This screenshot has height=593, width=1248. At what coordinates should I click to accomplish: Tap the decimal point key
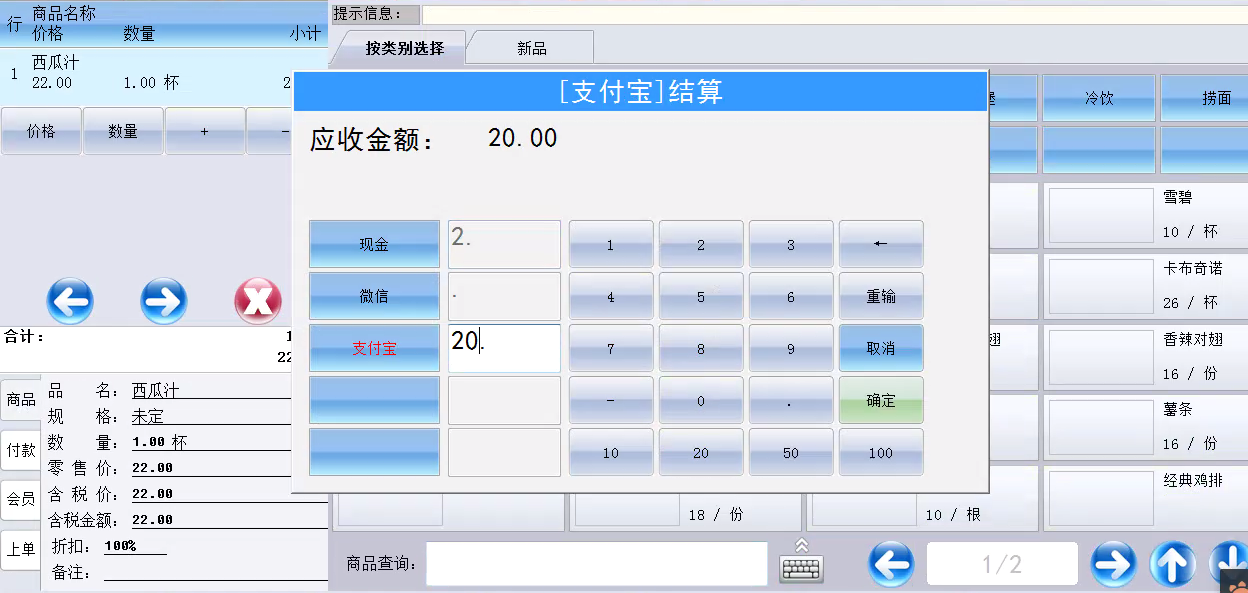tap(791, 400)
